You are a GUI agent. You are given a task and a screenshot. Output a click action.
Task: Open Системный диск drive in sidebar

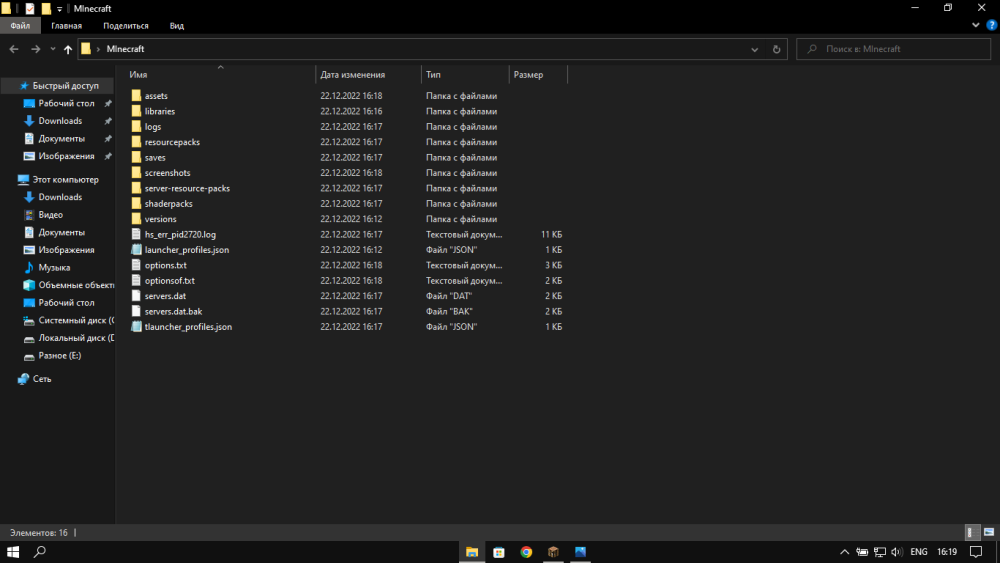(76, 320)
